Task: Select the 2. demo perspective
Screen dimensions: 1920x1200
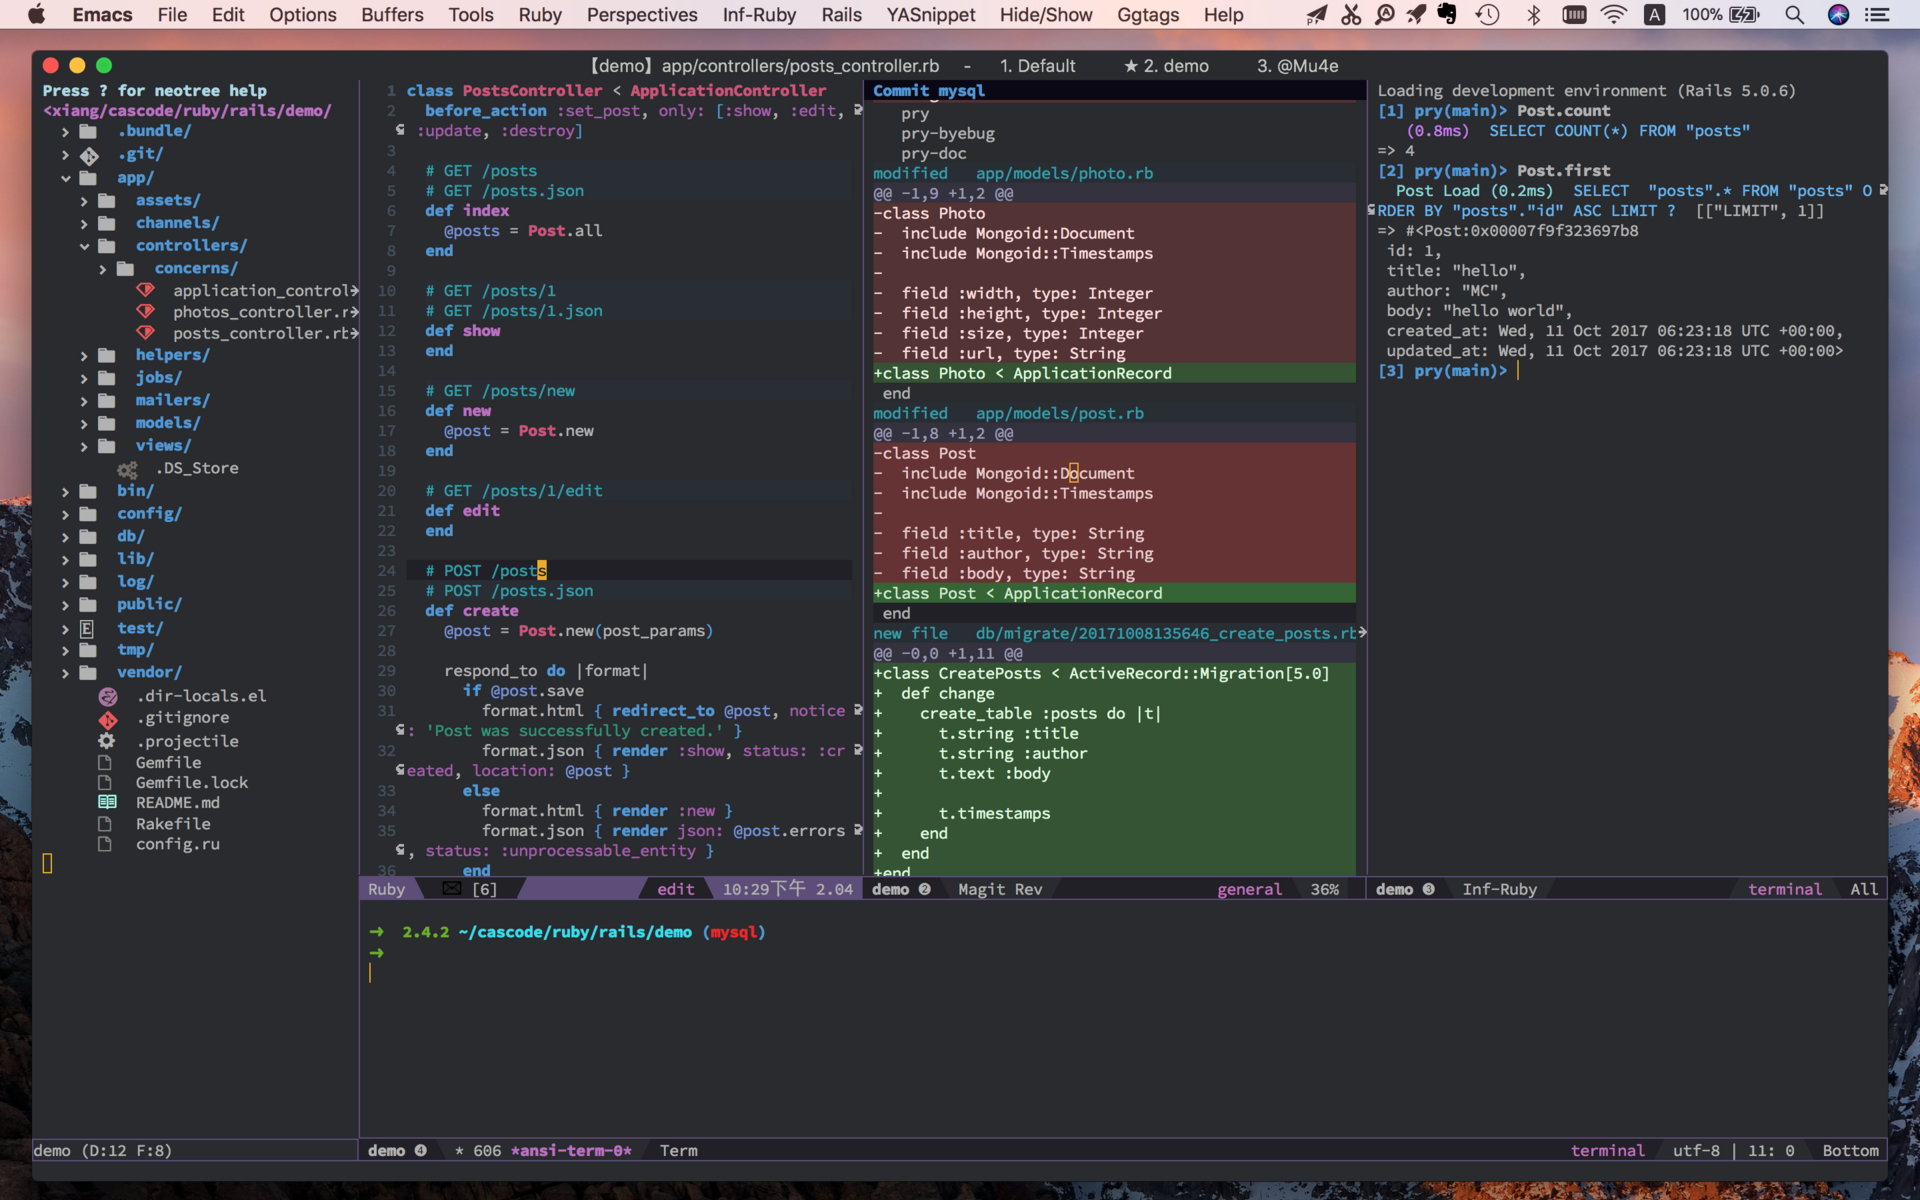Action: 1166,66
